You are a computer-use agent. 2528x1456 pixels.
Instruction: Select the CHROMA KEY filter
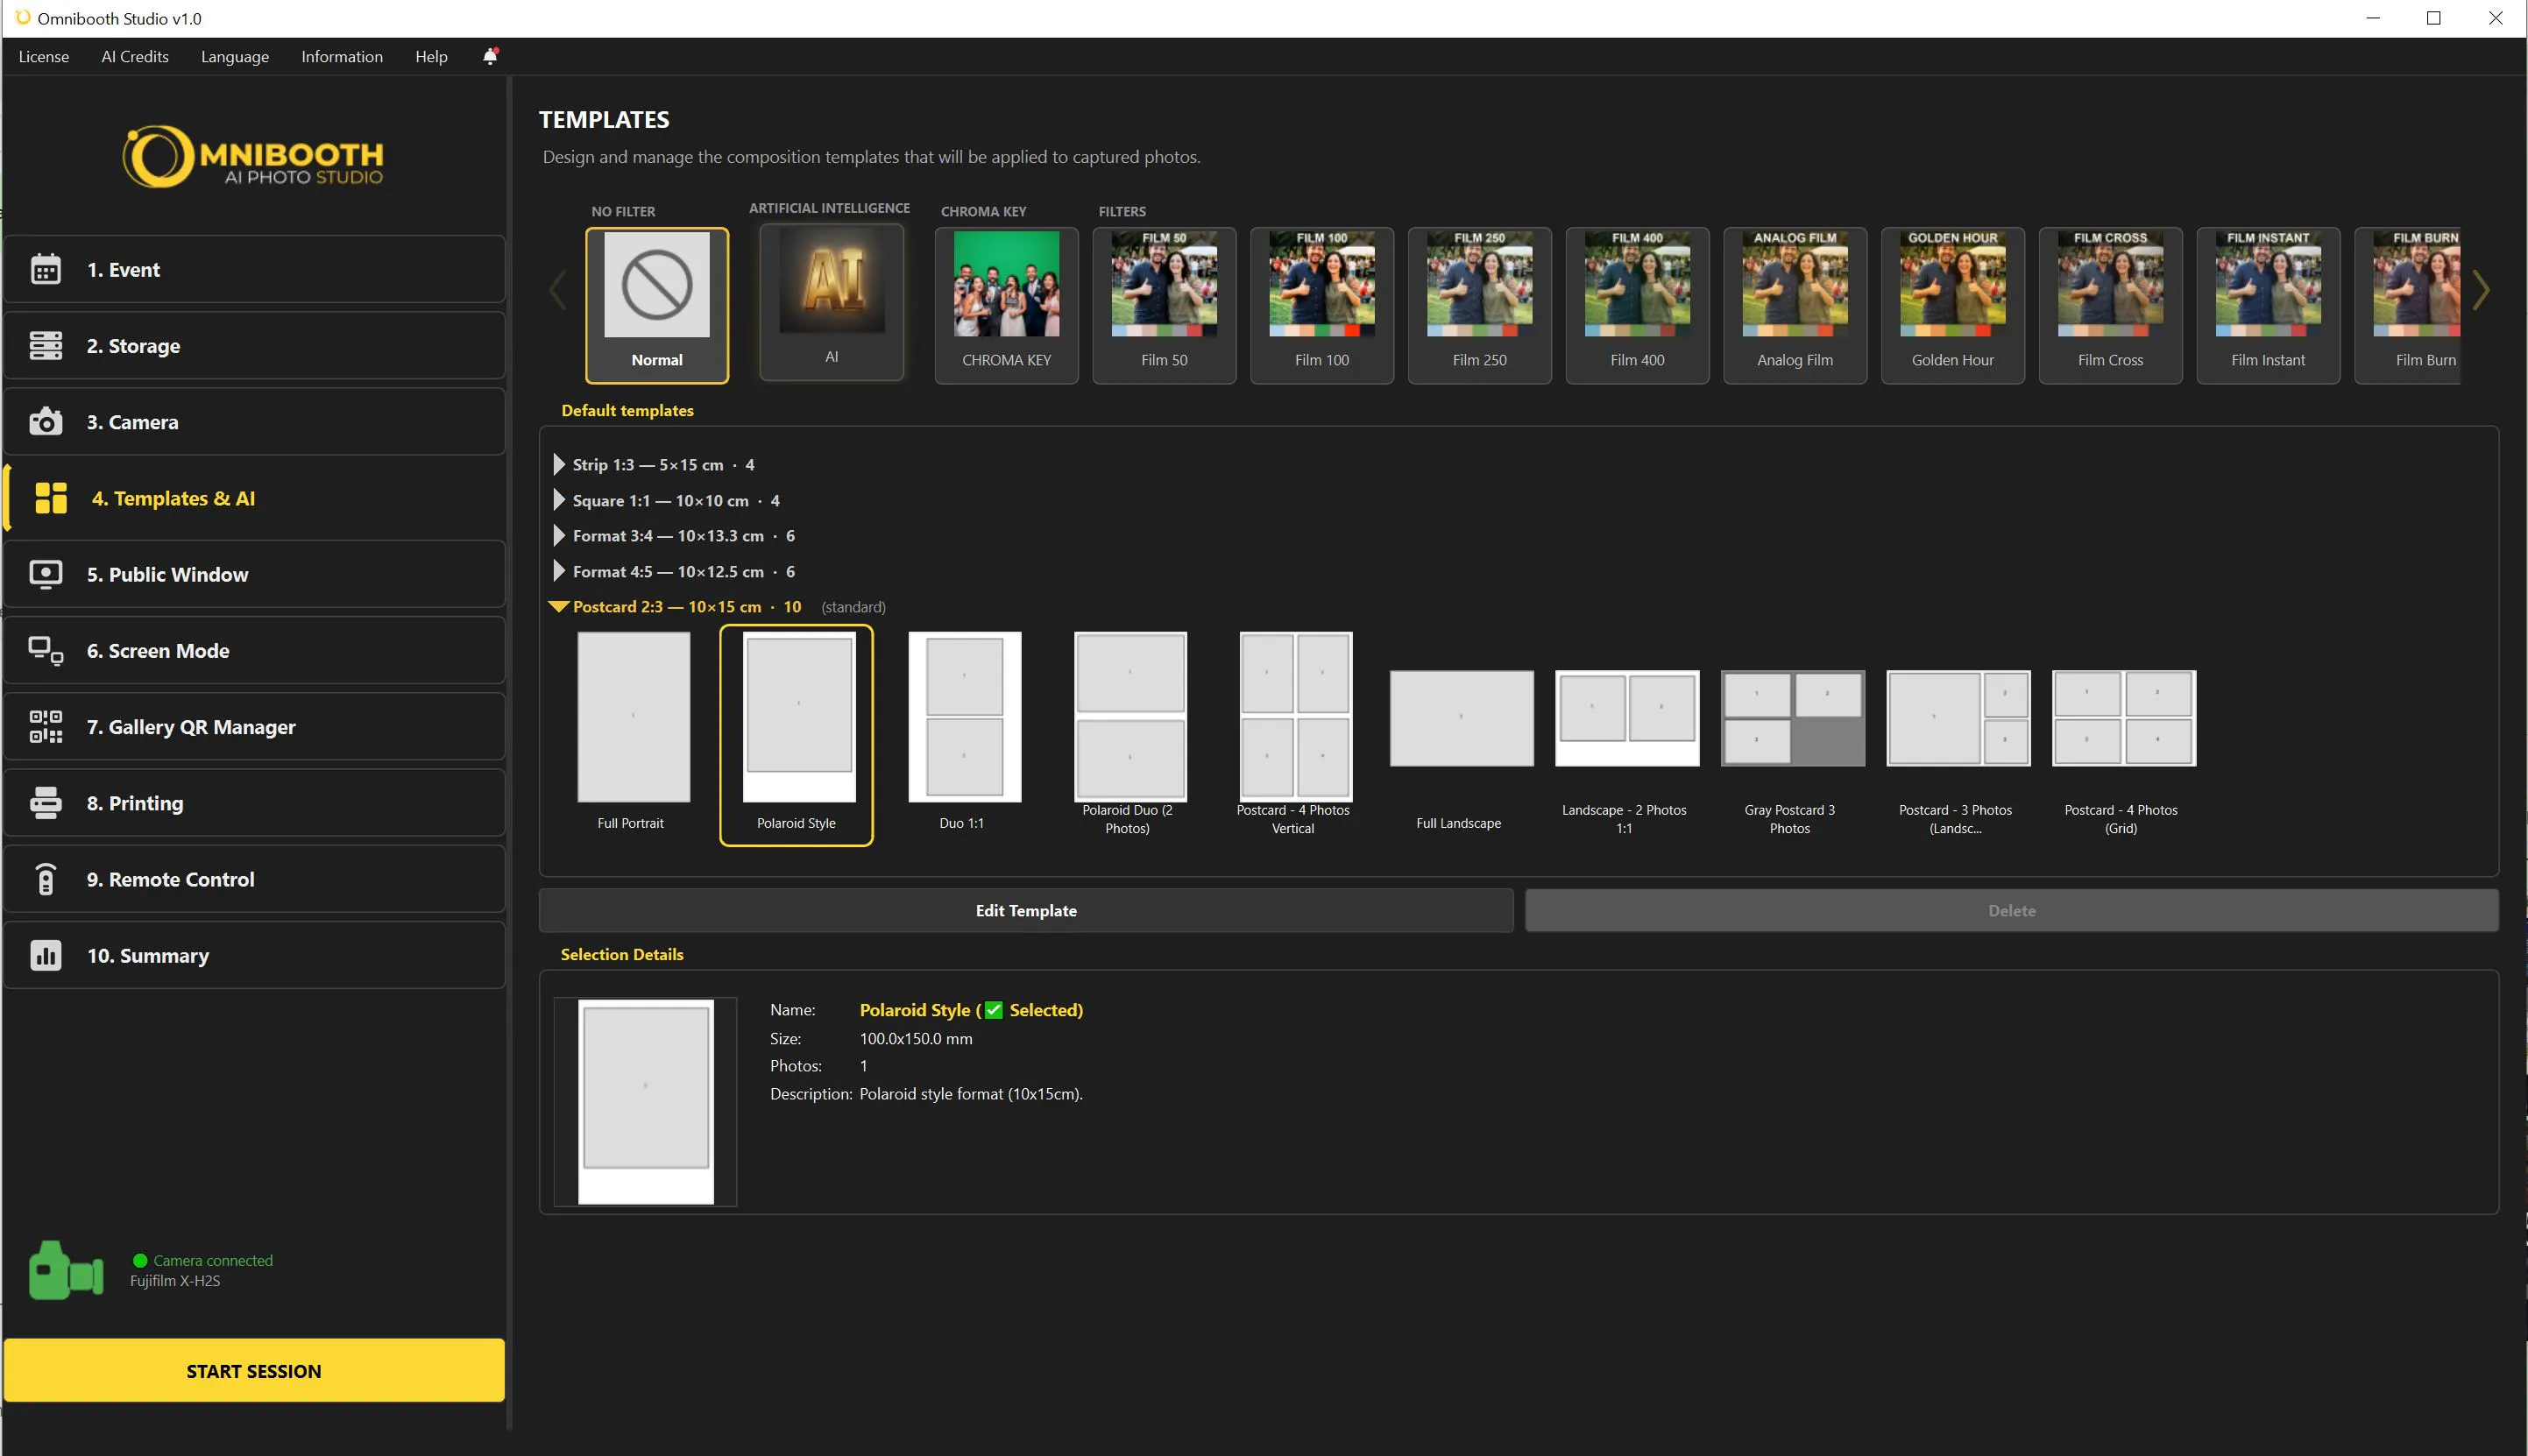click(x=1006, y=305)
